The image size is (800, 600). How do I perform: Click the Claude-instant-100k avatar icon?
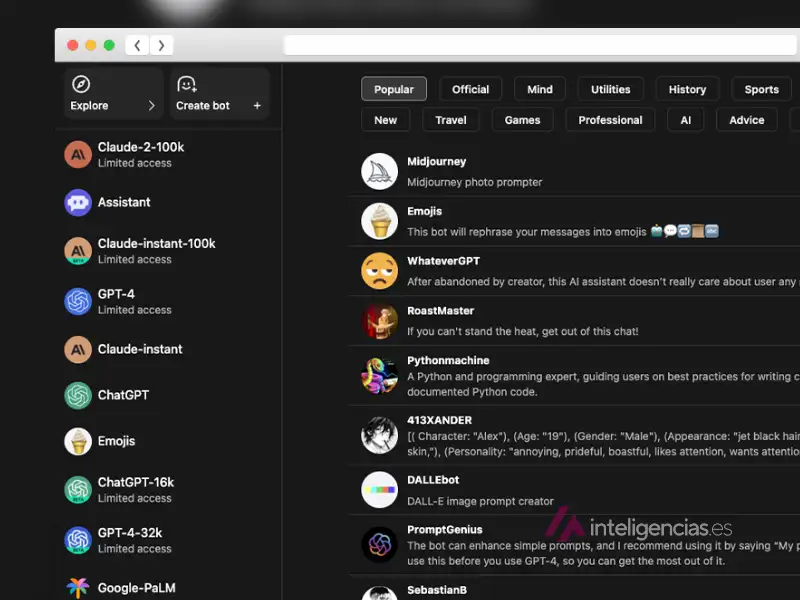[78, 251]
